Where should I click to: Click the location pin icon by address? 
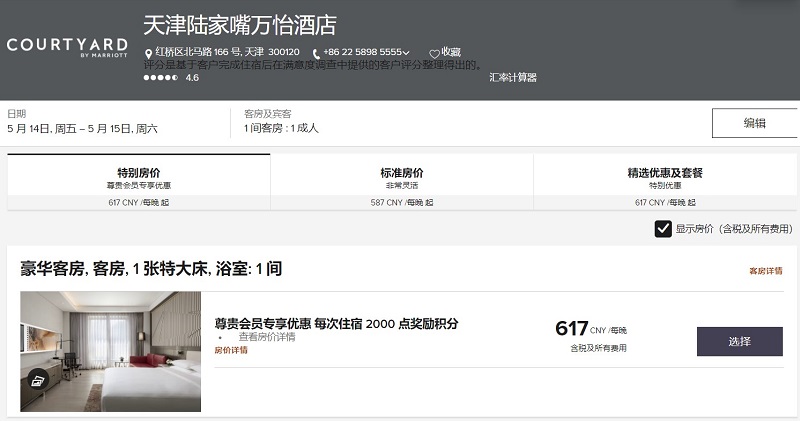[148, 54]
